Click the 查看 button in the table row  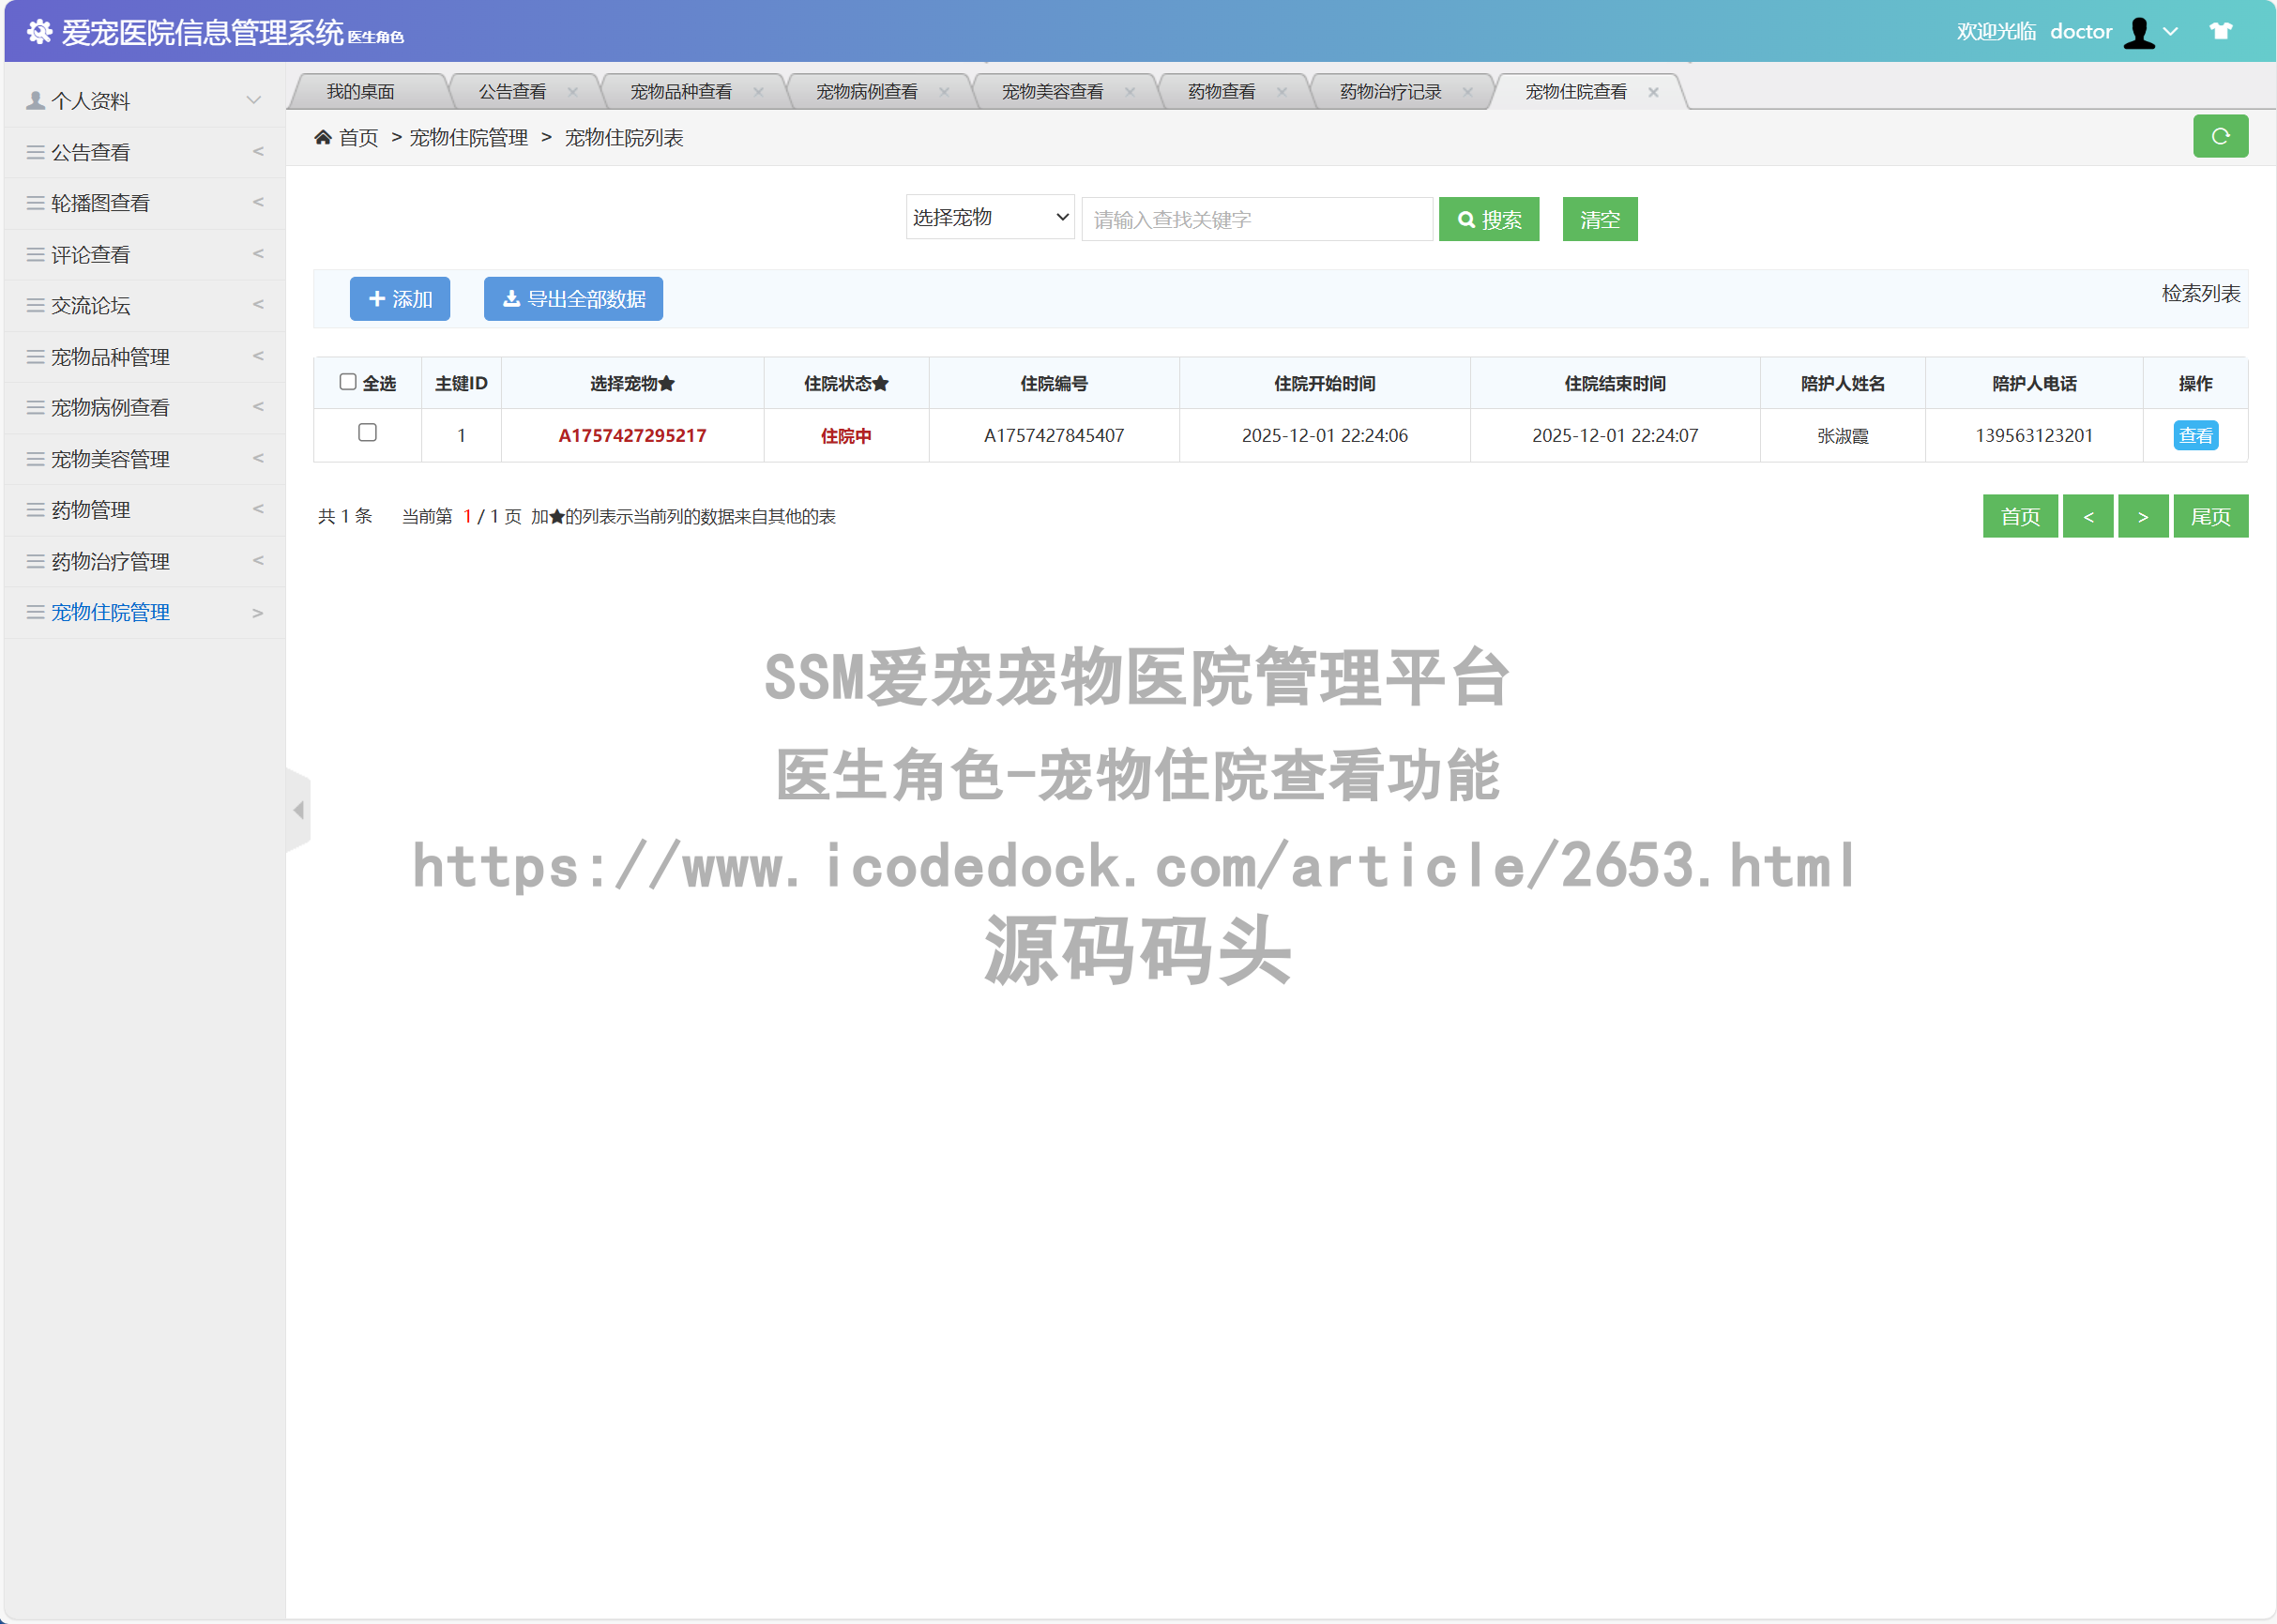coord(2195,436)
